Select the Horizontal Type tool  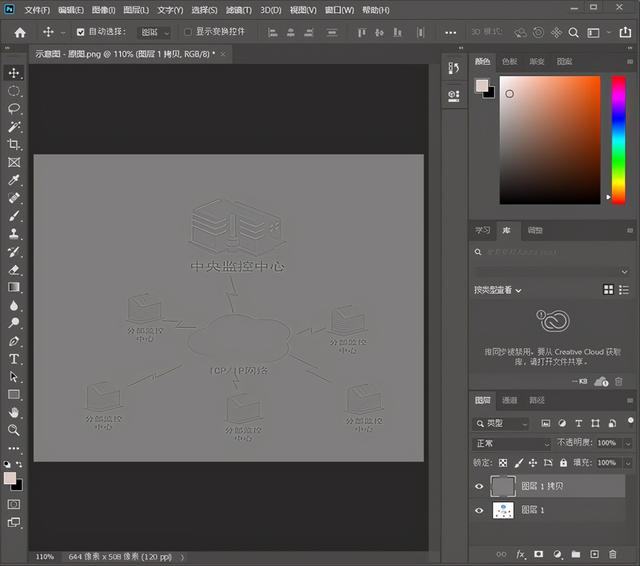click(14, 359)
